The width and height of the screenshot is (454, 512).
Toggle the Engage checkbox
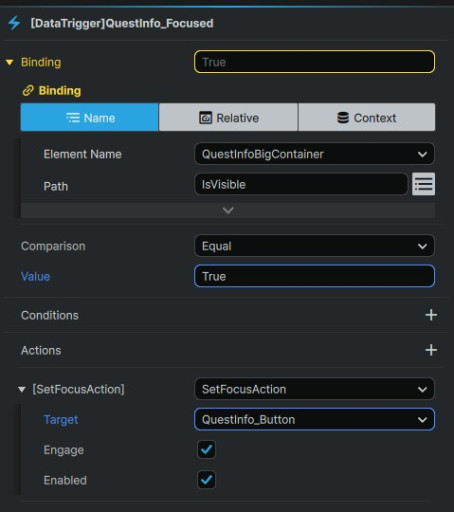click(206, 449)
